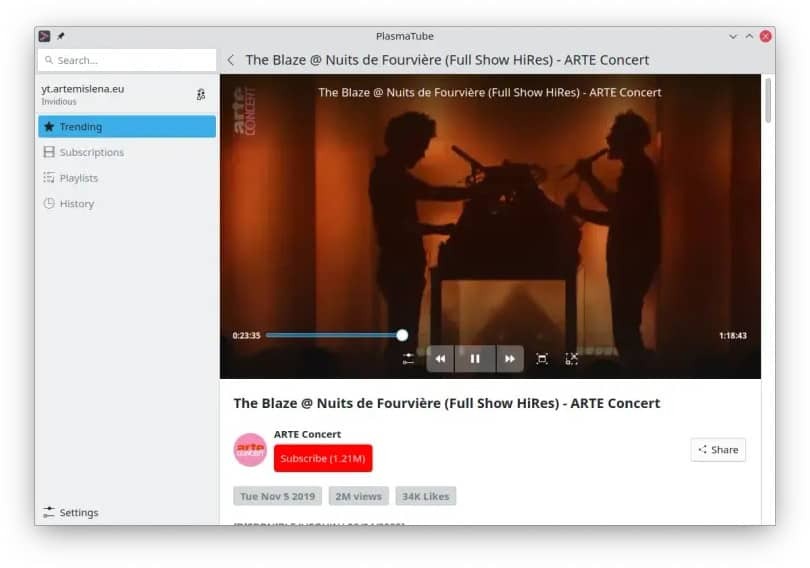Click into the Search field
The width and height of the screenshot is (810, 568).
pos(127,60)
